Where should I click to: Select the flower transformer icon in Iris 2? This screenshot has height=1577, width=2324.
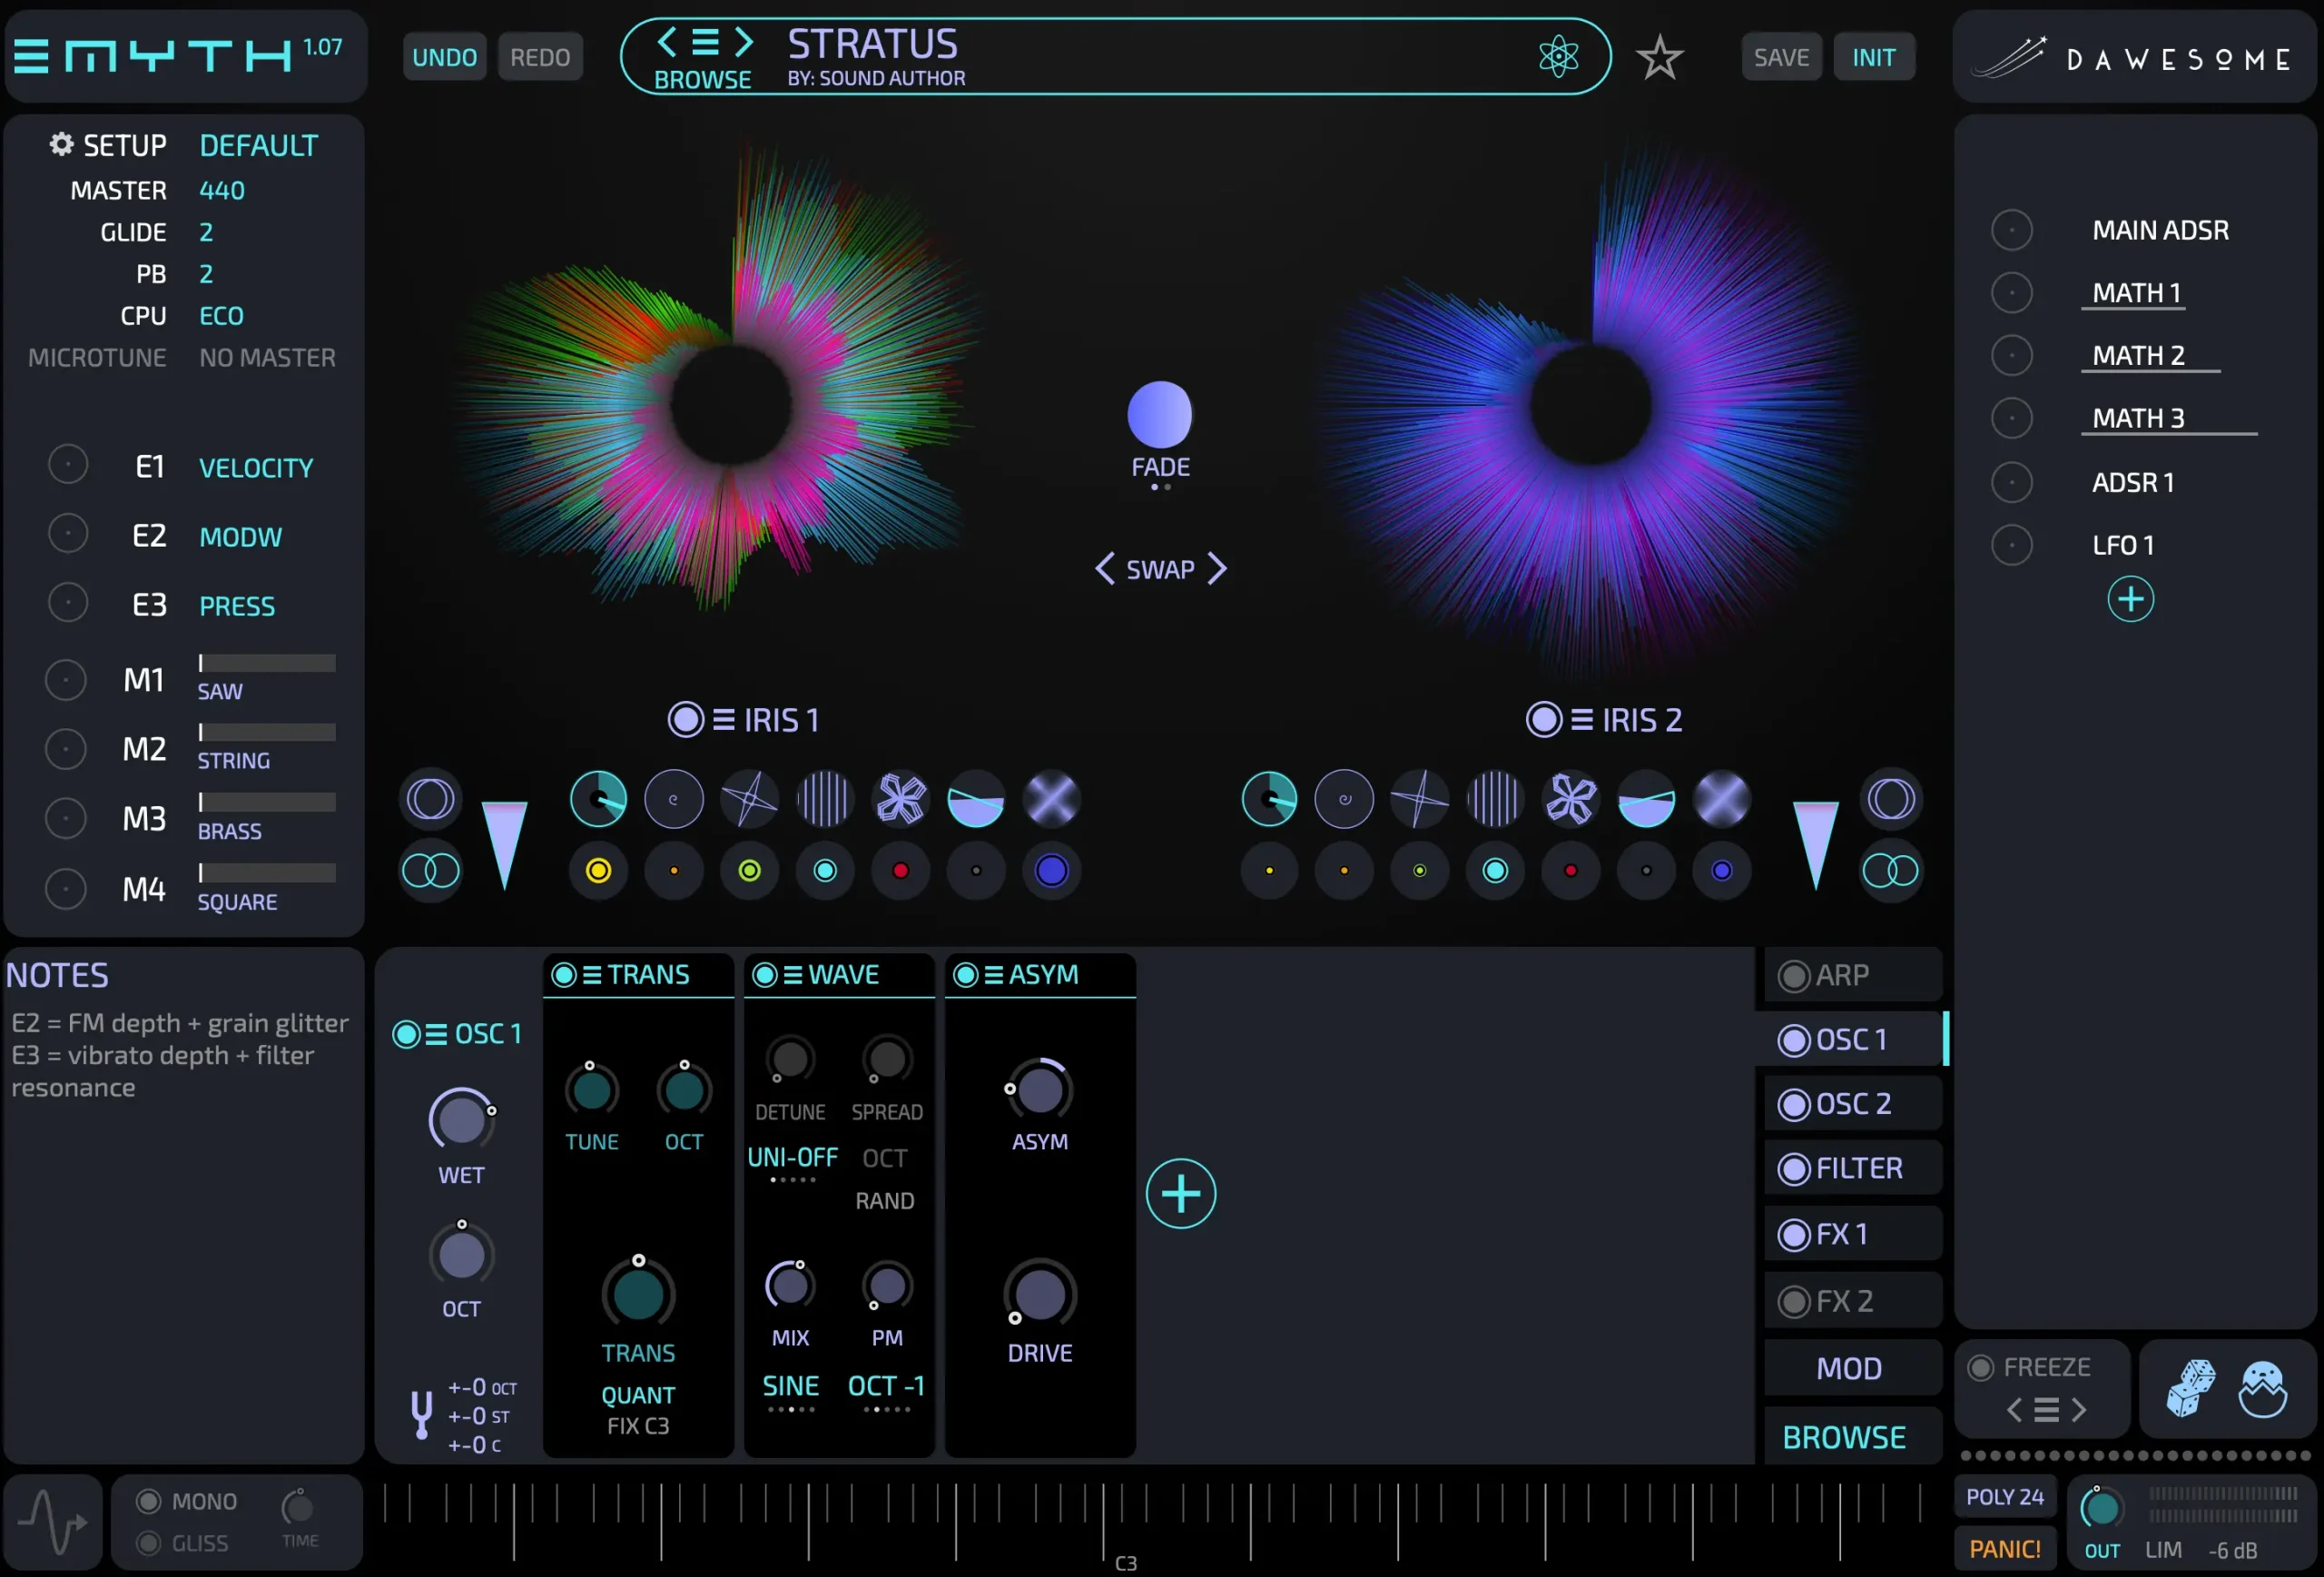[1571, 799]
